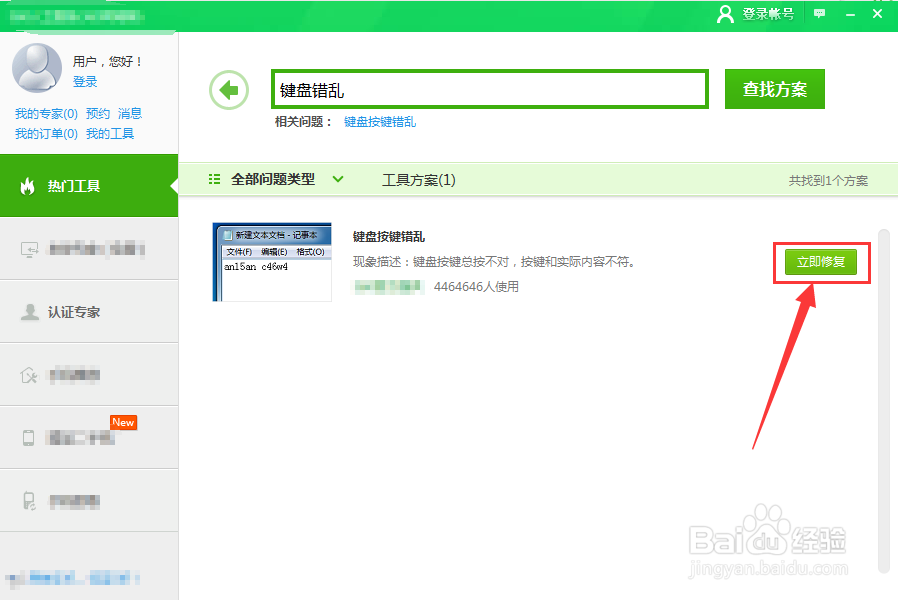The image size is (898, 600).
Task: Click the notepad preview thumbnail
Action: click(x=271, y=263)
